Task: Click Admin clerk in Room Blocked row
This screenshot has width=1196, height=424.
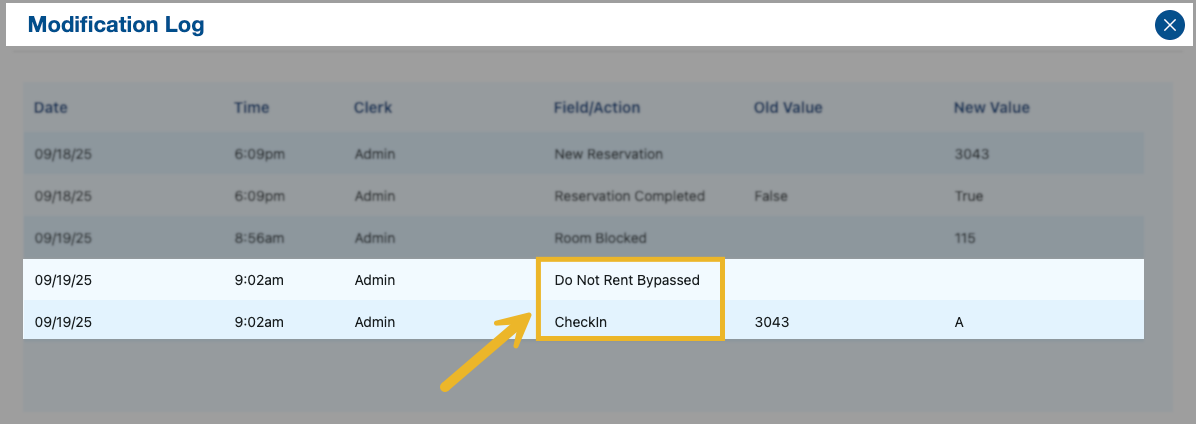Action: [x=375, y=239]
